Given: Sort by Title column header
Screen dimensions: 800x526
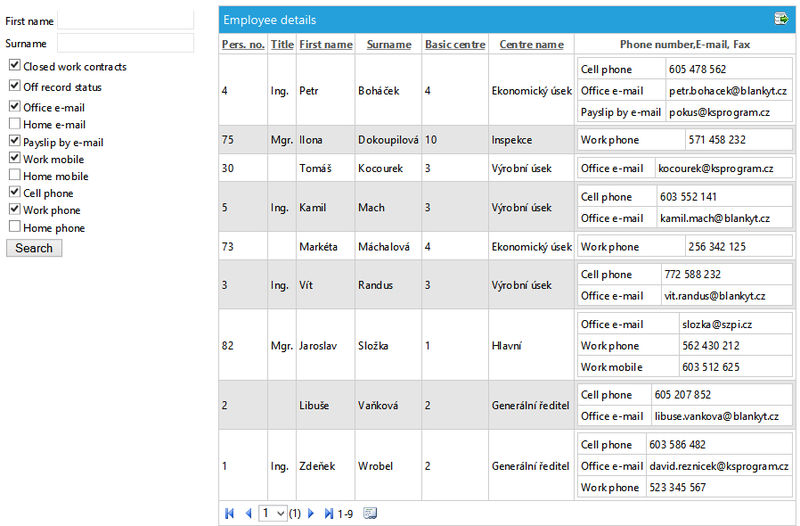Looking at the screenshot, I should [x=282, y=44].
